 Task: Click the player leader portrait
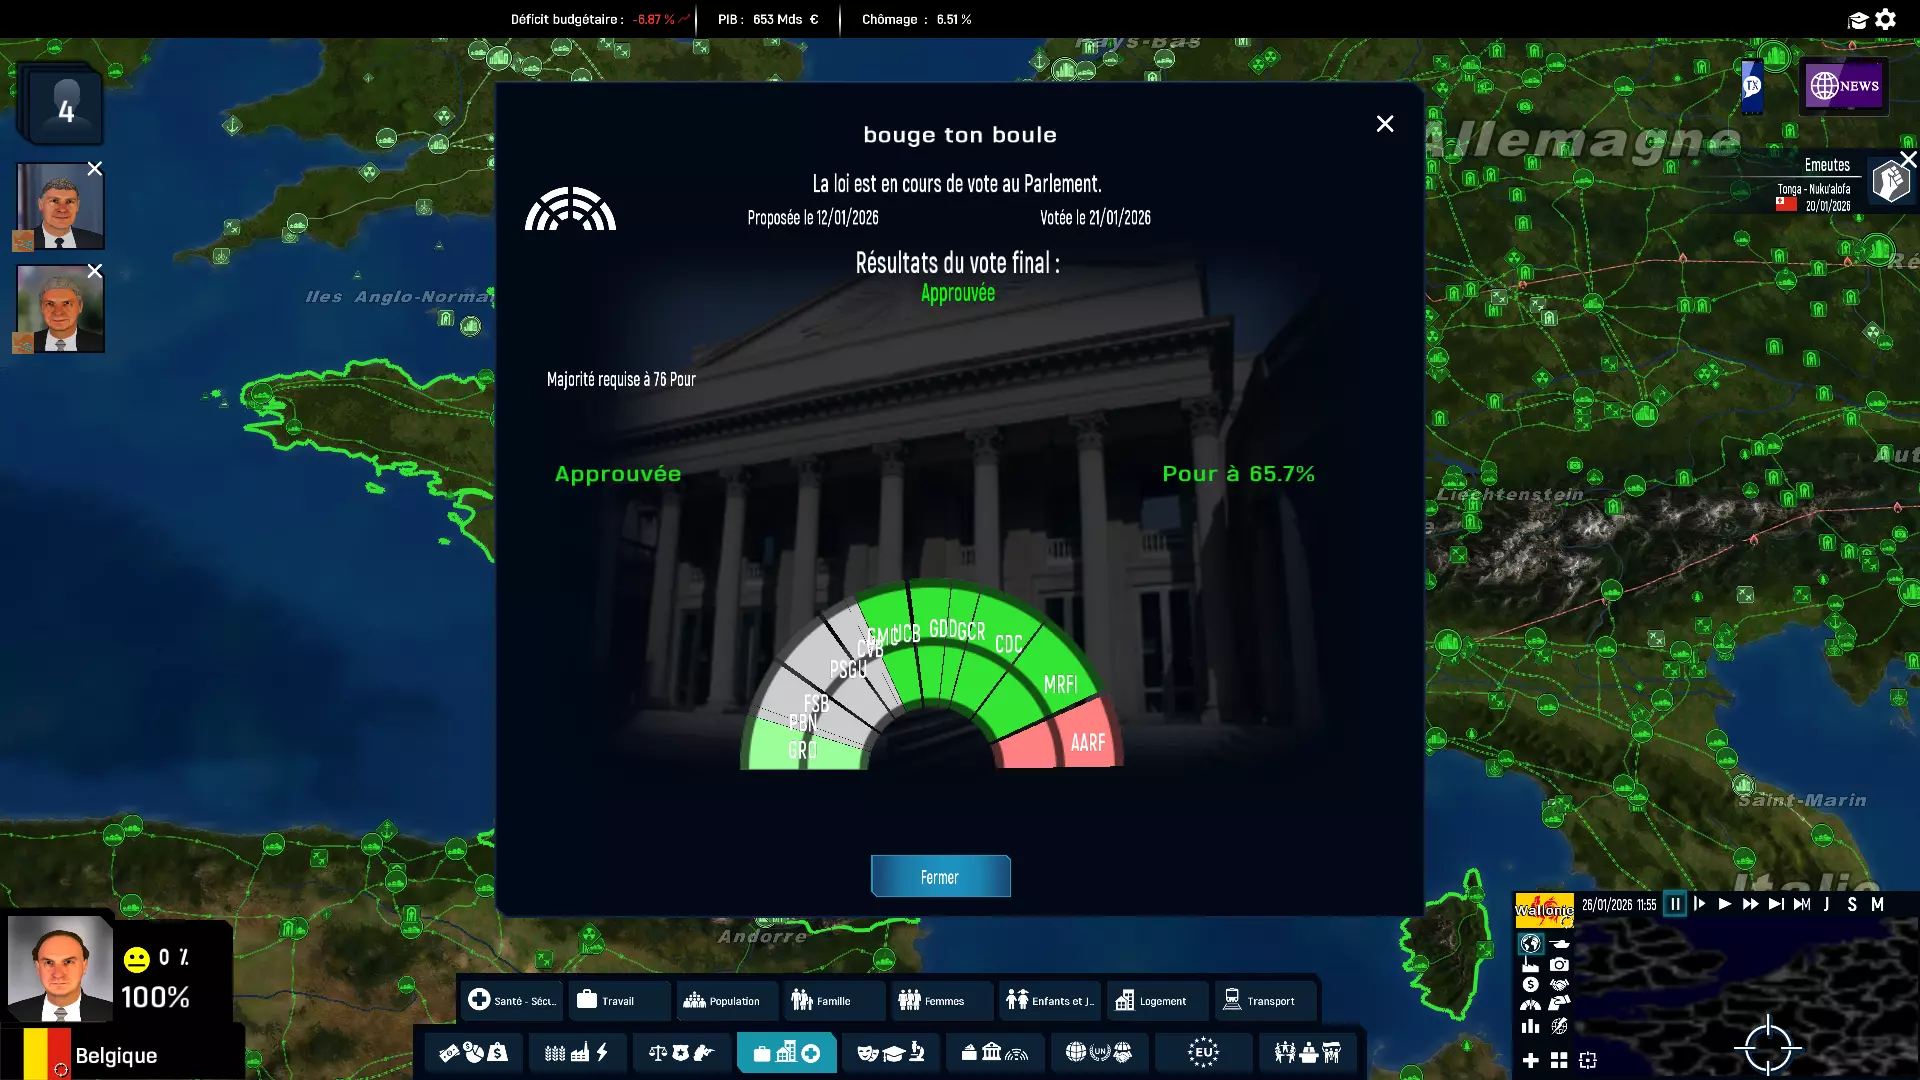[60, 968]
